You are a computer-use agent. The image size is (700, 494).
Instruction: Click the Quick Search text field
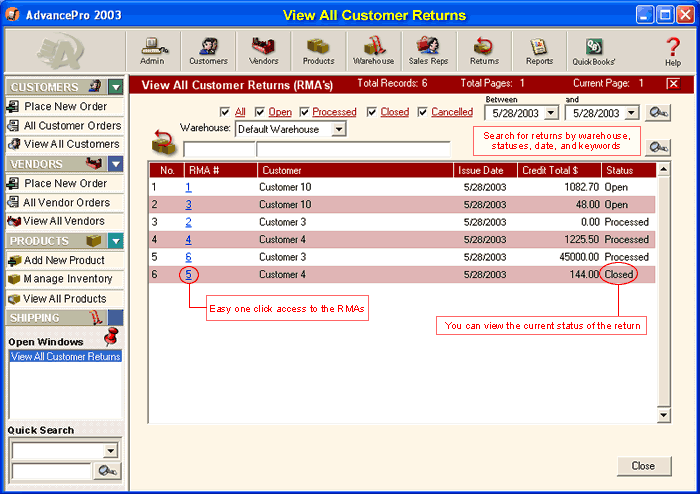click(51, 471)
